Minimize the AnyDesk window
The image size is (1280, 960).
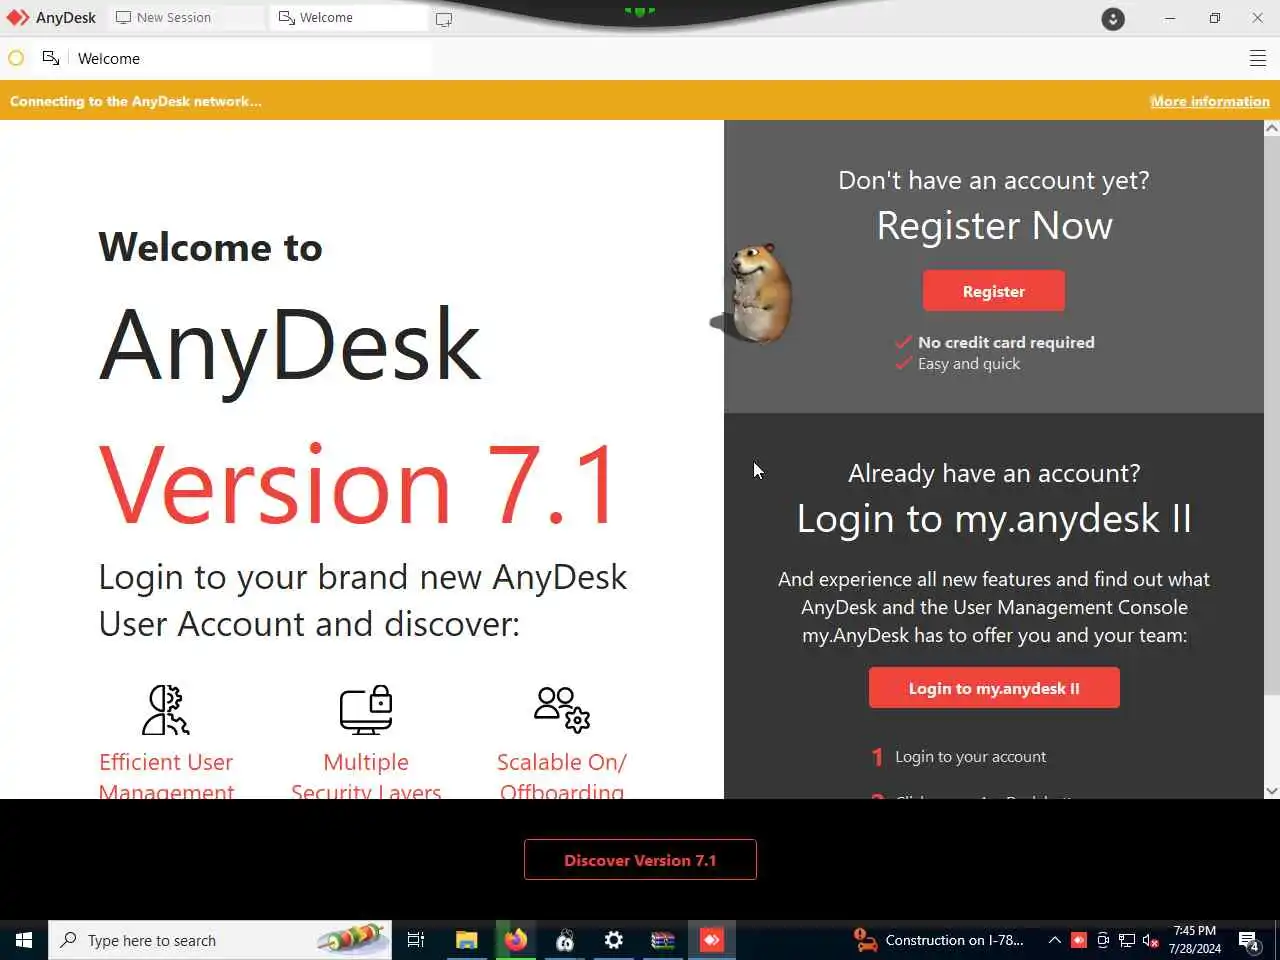1170,18
